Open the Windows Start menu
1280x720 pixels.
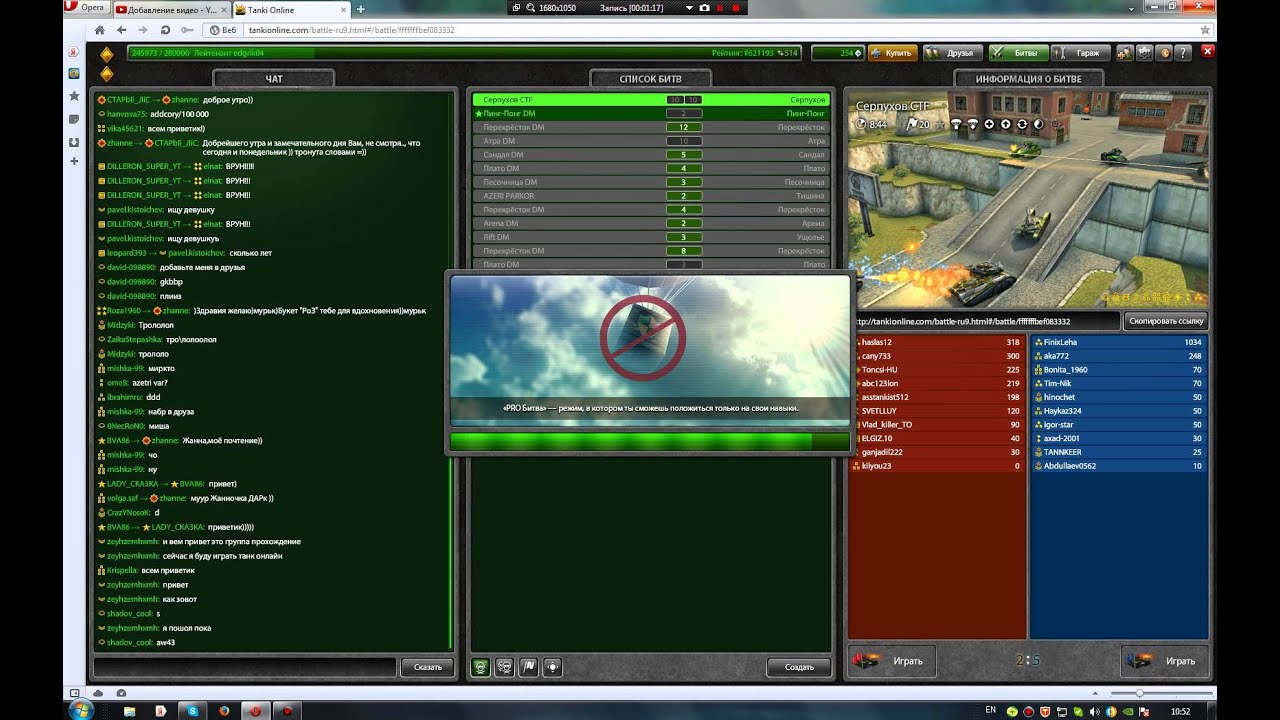click(x=80, y=709)
